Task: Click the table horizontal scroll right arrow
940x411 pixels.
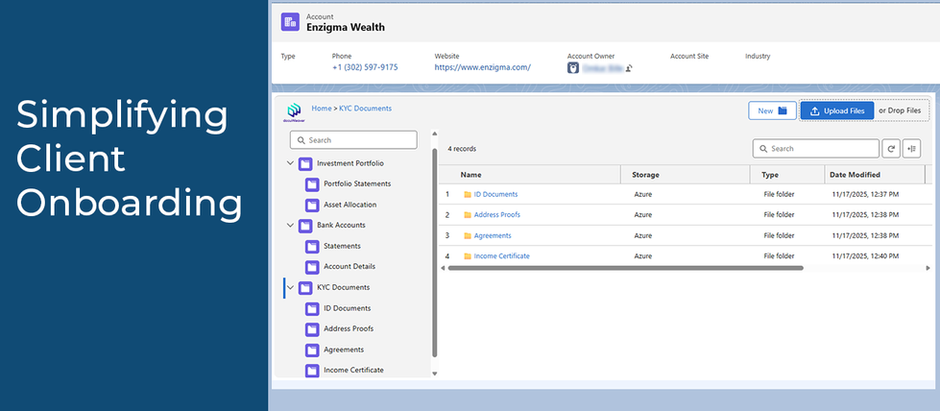Action: coord(928,268)
